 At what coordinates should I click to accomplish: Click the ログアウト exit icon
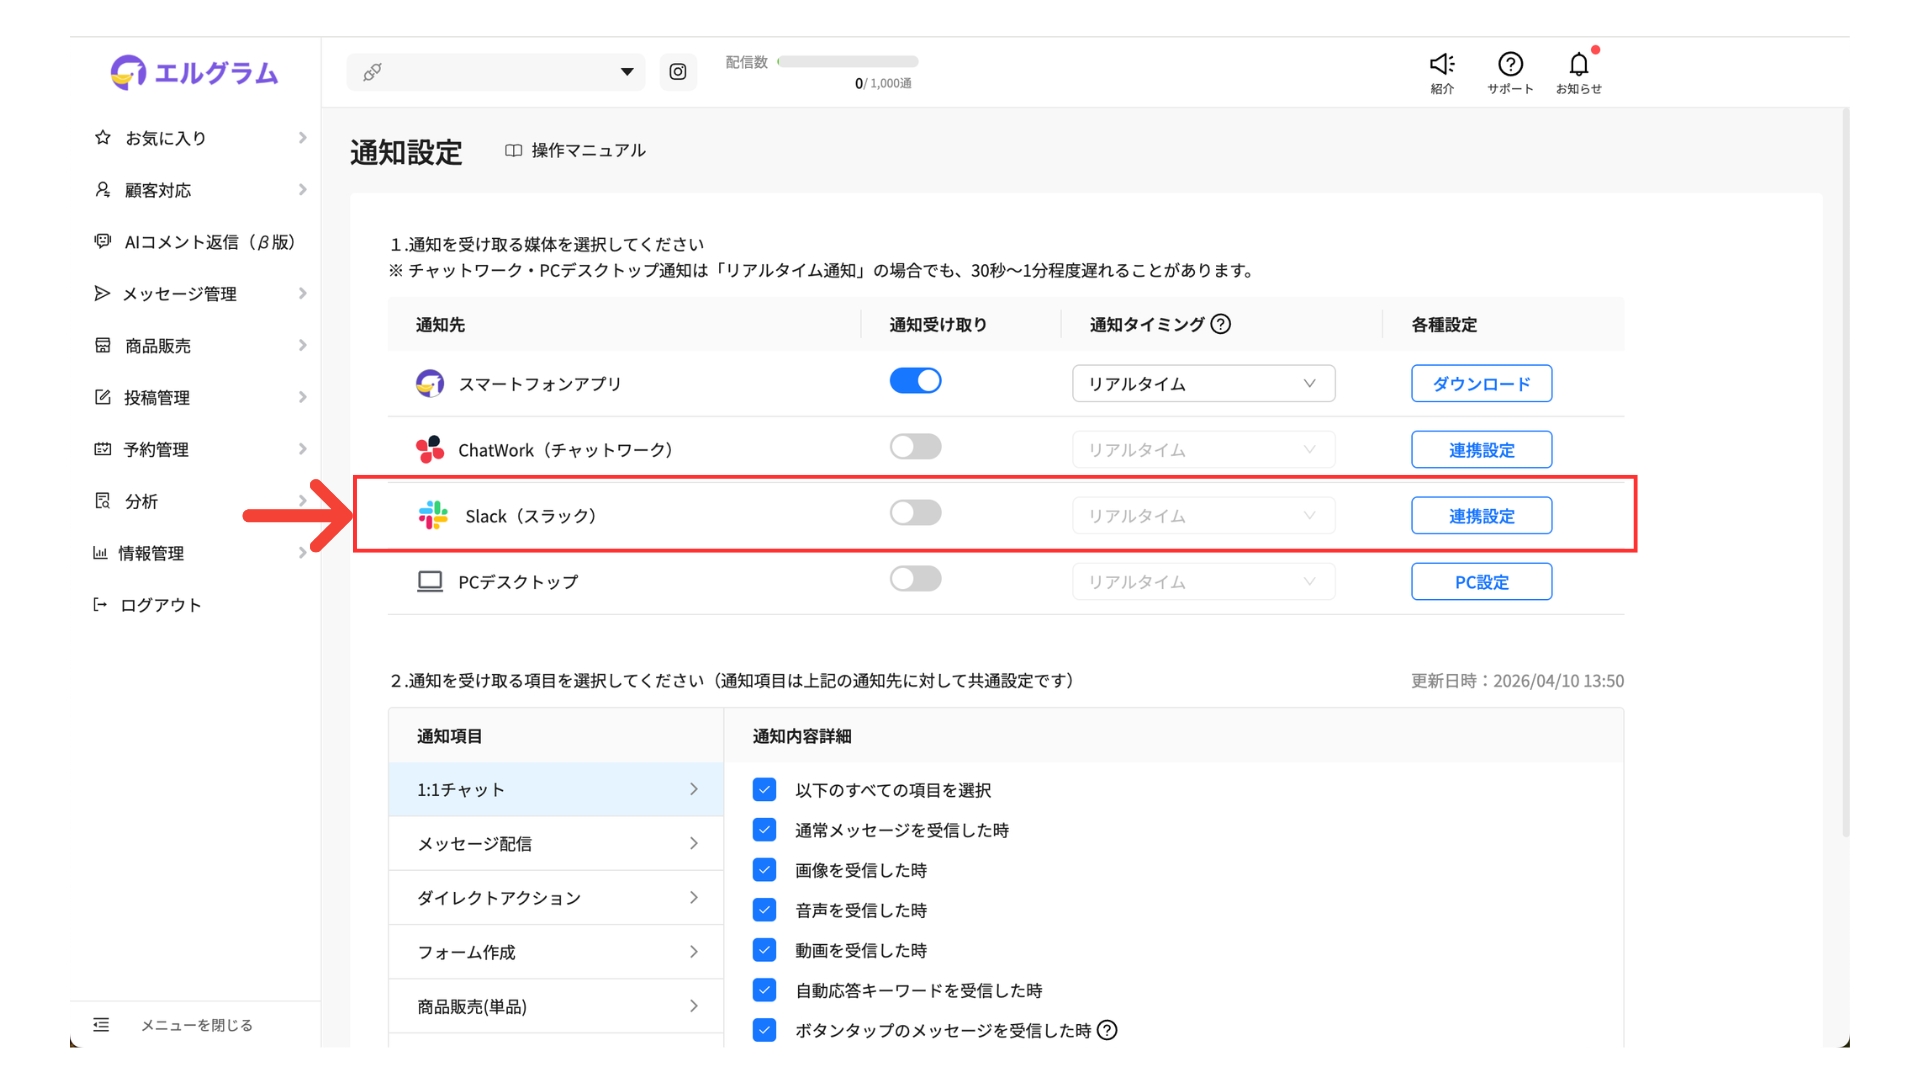(100, 604)
